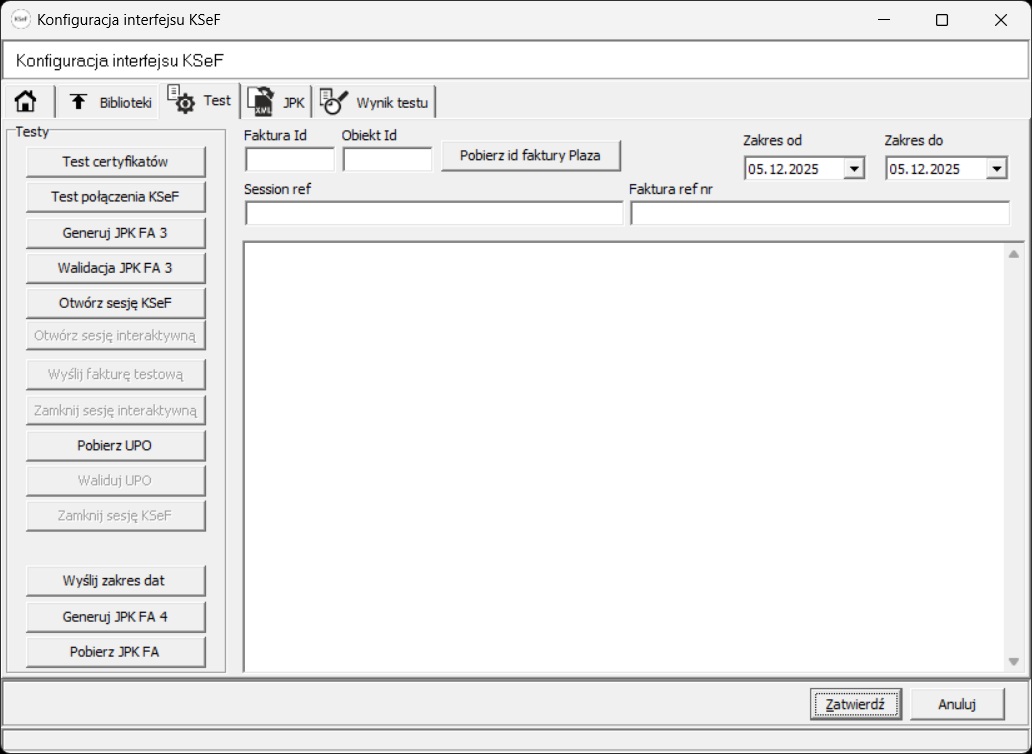Click the output area scrollbar down arrow
Image resolution: width=1032 pixels, height=754 pixels.
[1014, 661]
